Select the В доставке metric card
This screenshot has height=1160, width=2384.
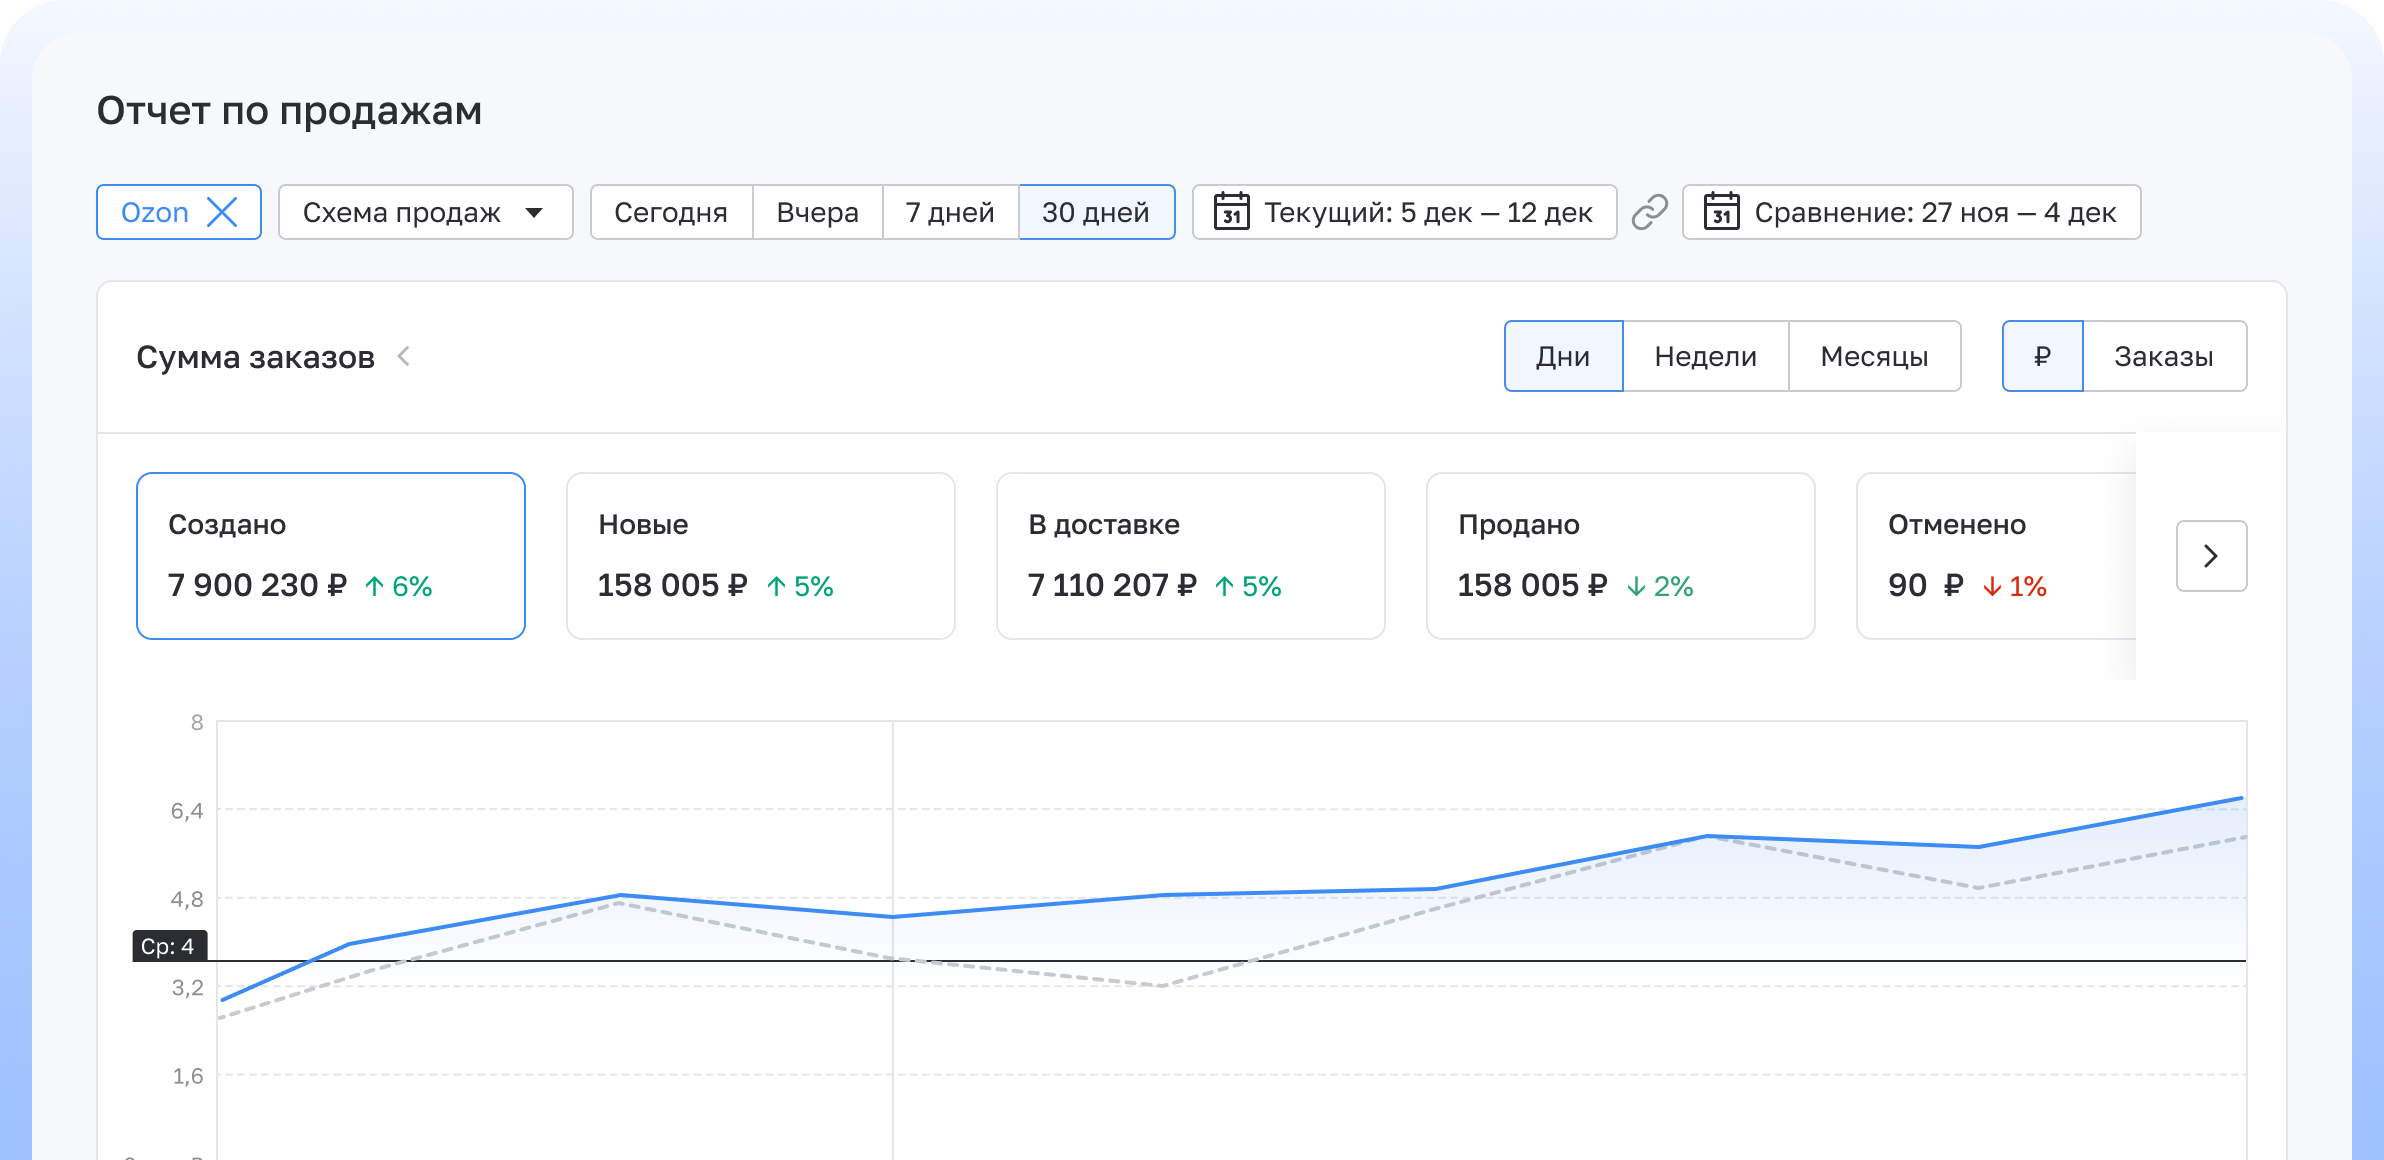pyautogui.click(x=1190, y=556)
